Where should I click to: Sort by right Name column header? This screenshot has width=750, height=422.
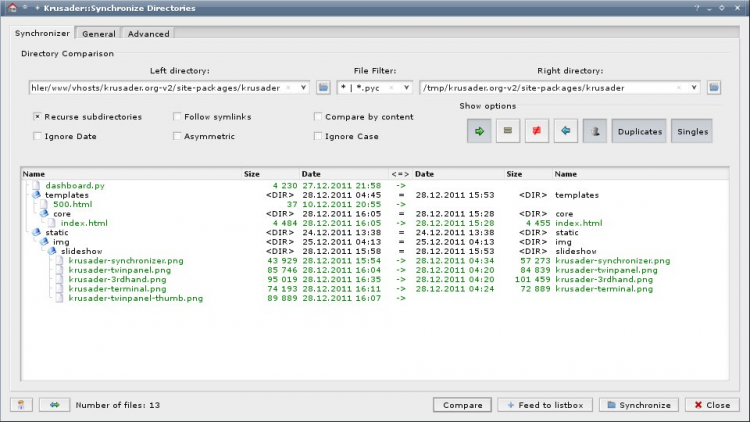tap(640, 174)
